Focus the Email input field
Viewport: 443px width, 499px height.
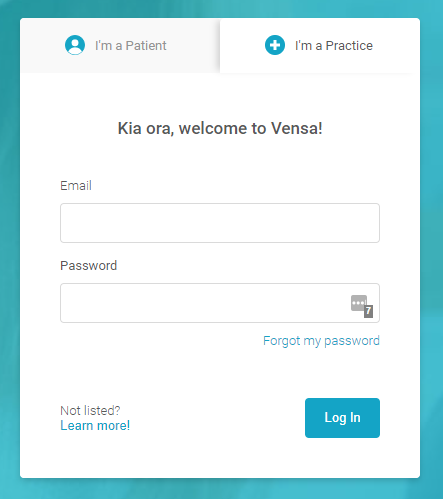click(x=220, y=223)
